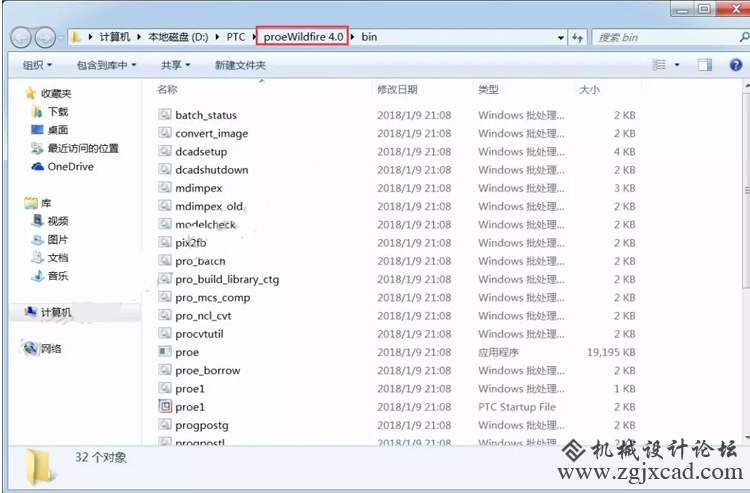Click the change view icon
750x493 pixels.
(x=659, y=65)
